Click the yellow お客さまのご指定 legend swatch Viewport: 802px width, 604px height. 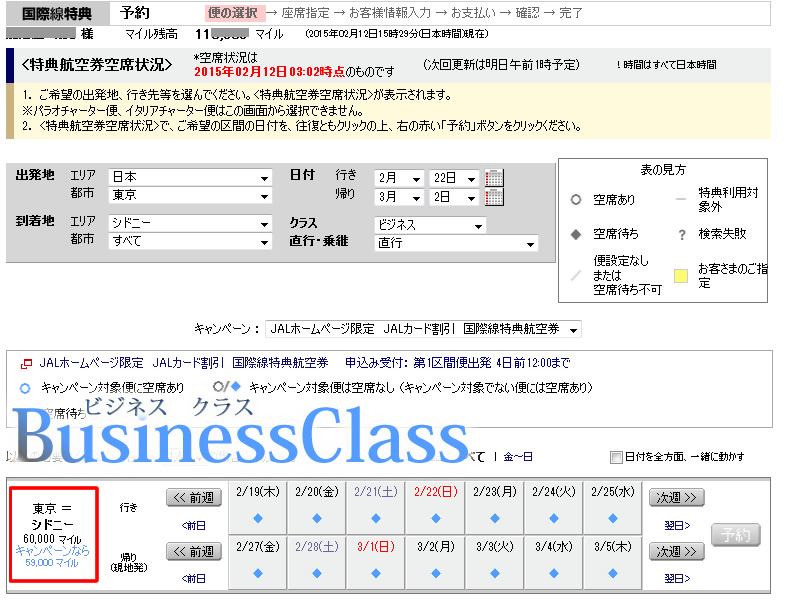pyautogui.click(x=681, y=276)
